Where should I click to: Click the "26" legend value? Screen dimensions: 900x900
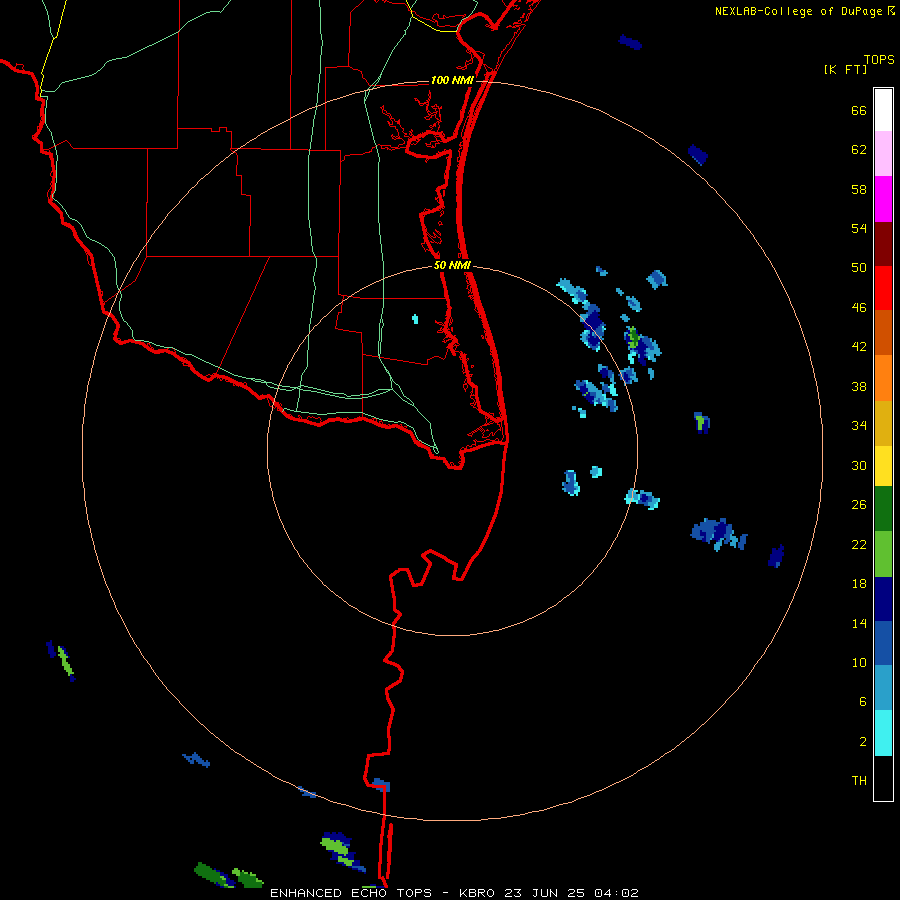859,505
